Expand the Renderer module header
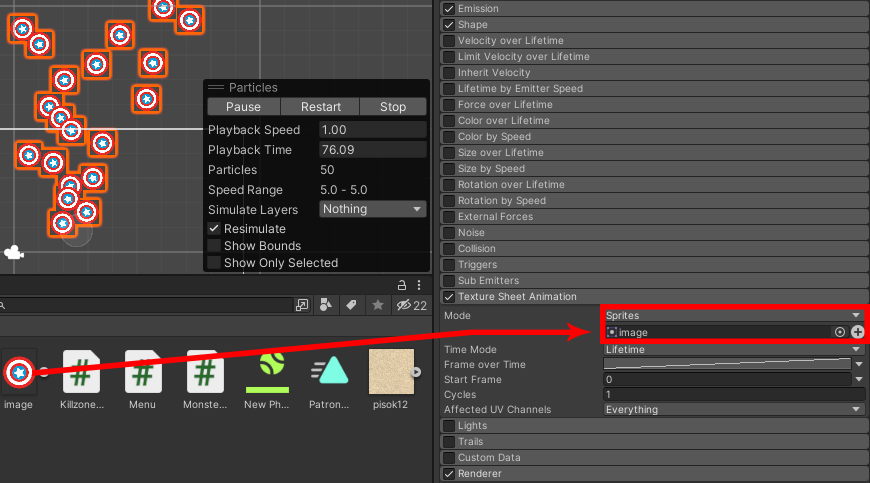The image size is (870, 483). click(655, 474)
